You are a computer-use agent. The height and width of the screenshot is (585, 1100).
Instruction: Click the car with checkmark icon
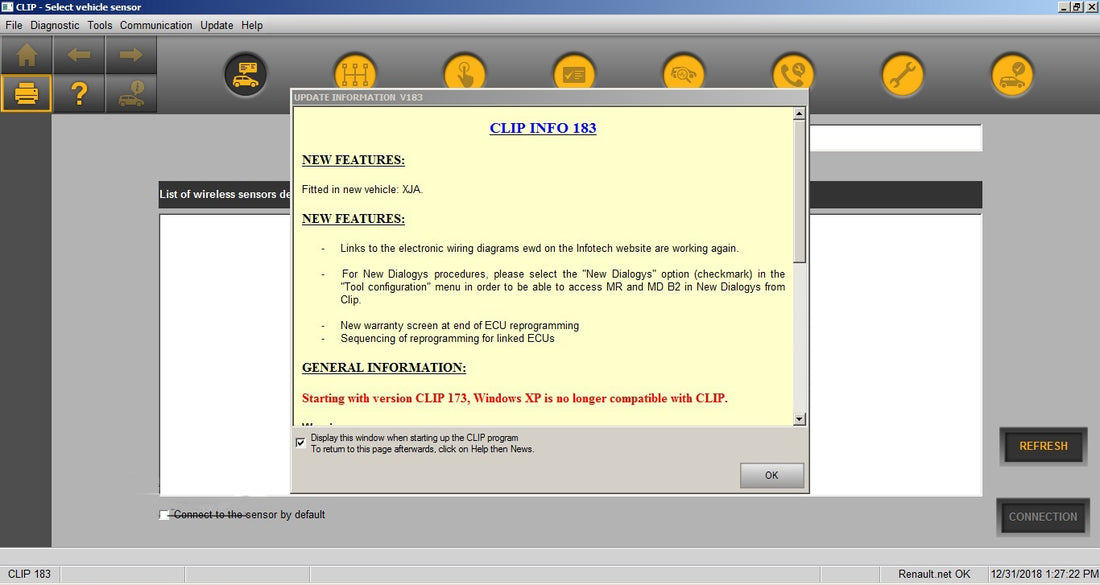[1012, 75]
